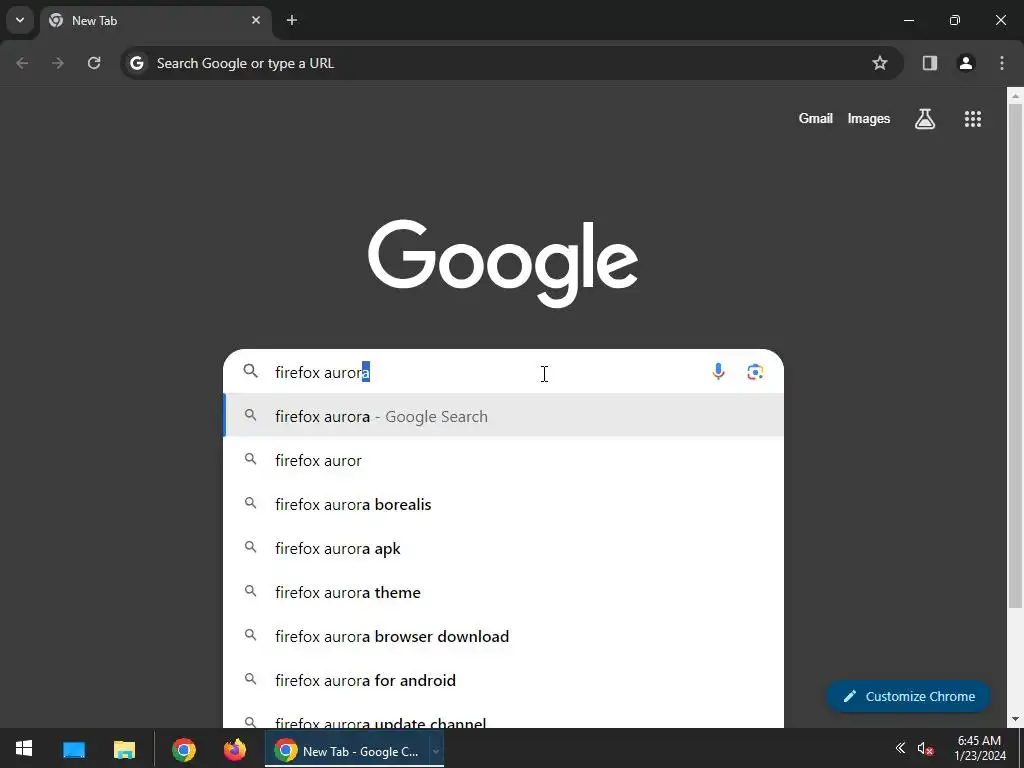Screen dimensions: 1024x768
Task: Select 'firefox aurora for android' suggestion
Action: 504,680
